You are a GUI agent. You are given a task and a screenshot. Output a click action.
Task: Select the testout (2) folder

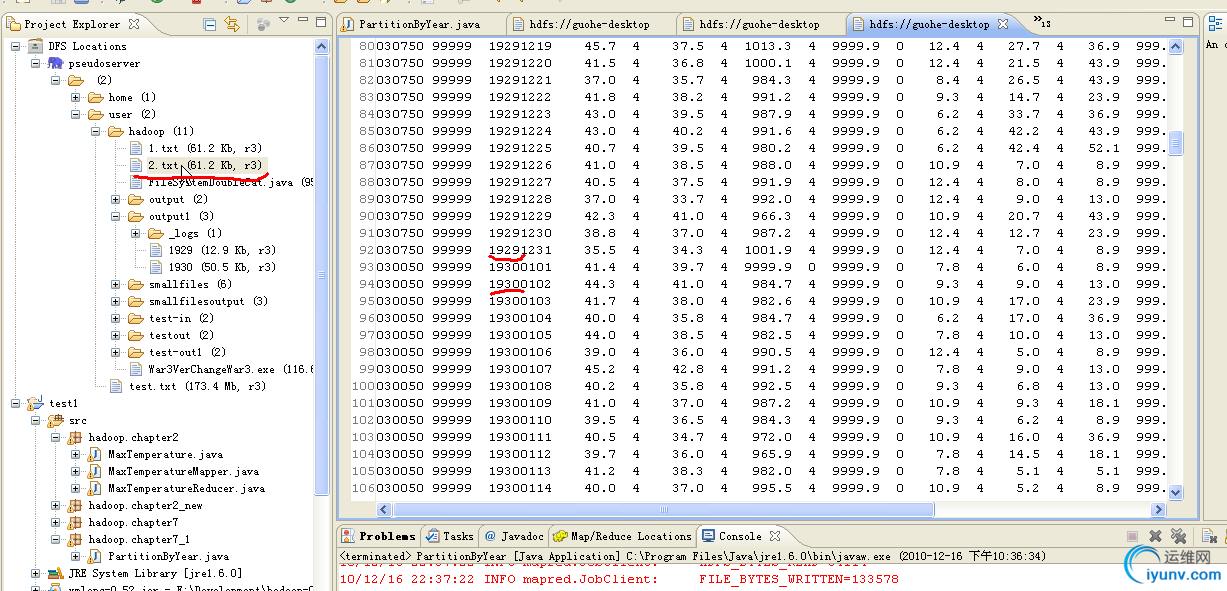(170, 335)
